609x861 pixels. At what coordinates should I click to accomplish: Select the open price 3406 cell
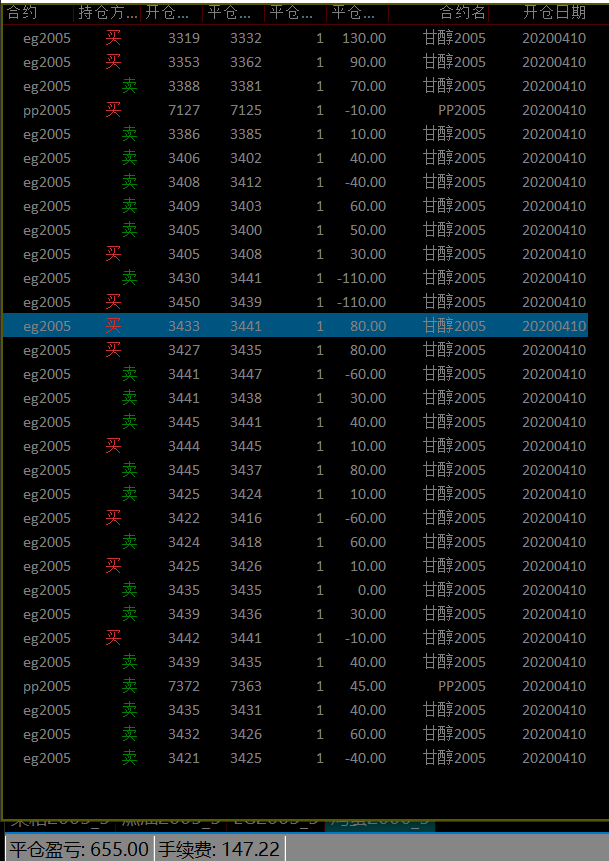[x=184, y=158]
